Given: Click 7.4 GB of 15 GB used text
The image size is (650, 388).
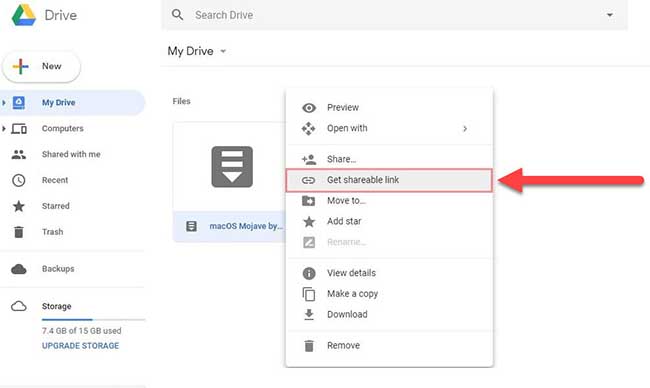Looking at the screenshot, I should coord(82,331).
